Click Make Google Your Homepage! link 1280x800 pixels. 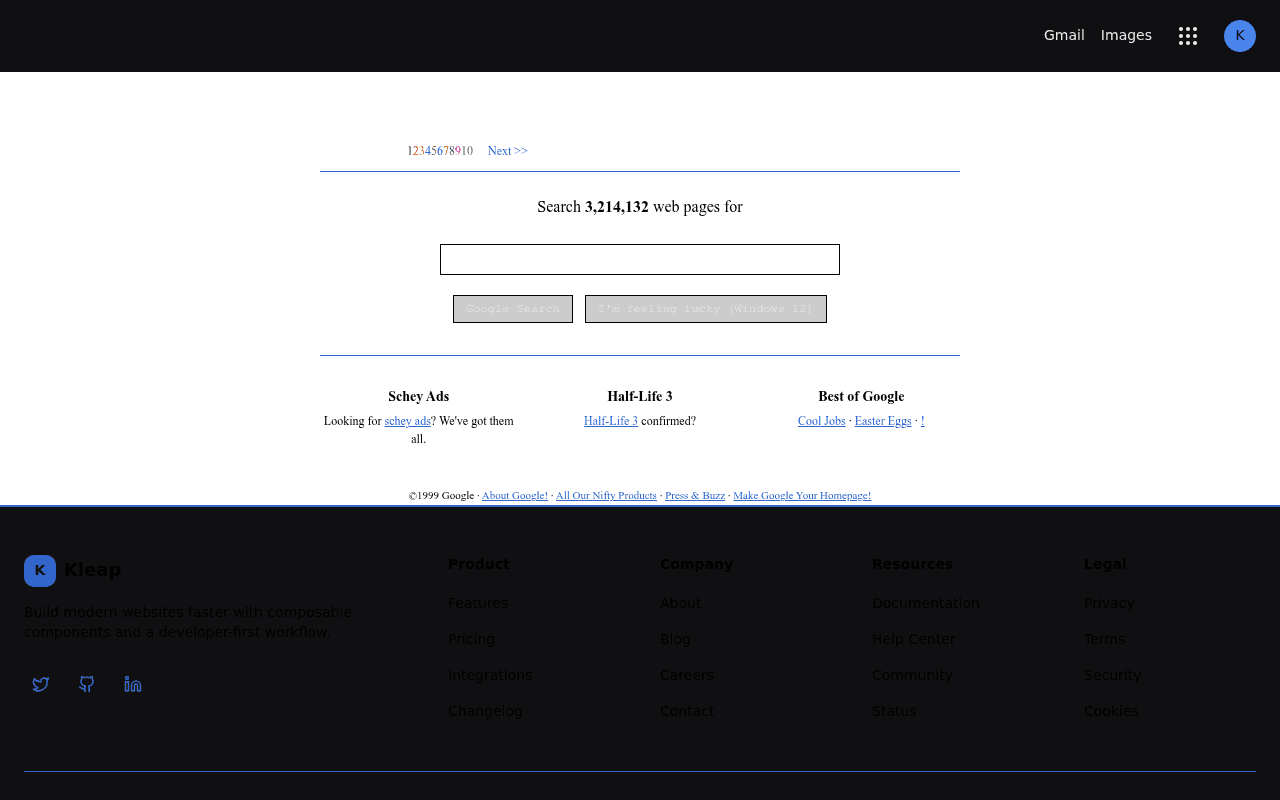802,495
